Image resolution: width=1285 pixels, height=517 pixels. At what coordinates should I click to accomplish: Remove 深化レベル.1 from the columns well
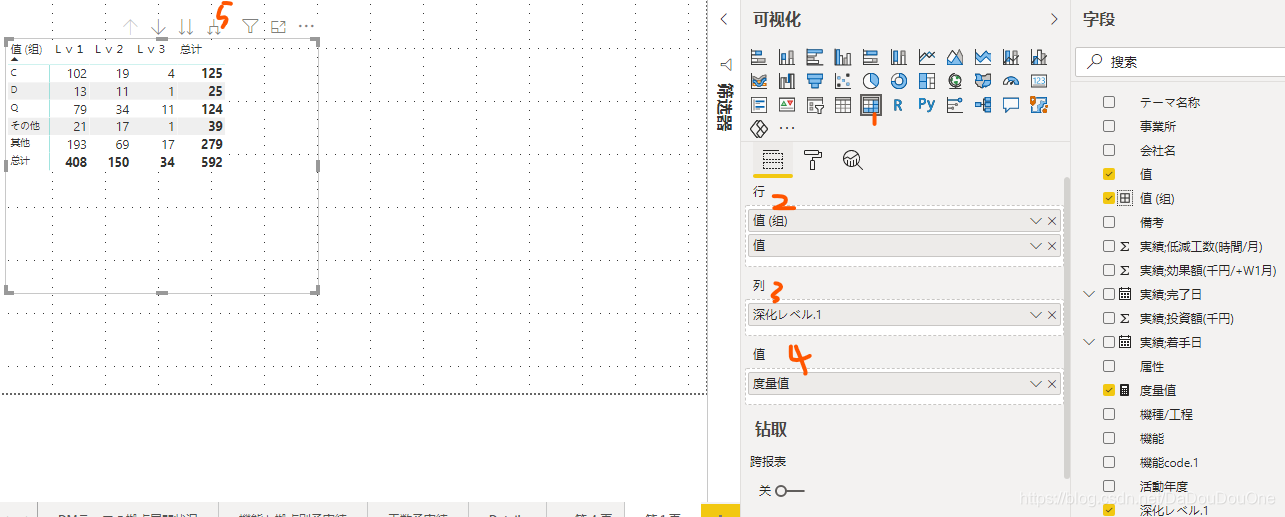[1052, 315]
